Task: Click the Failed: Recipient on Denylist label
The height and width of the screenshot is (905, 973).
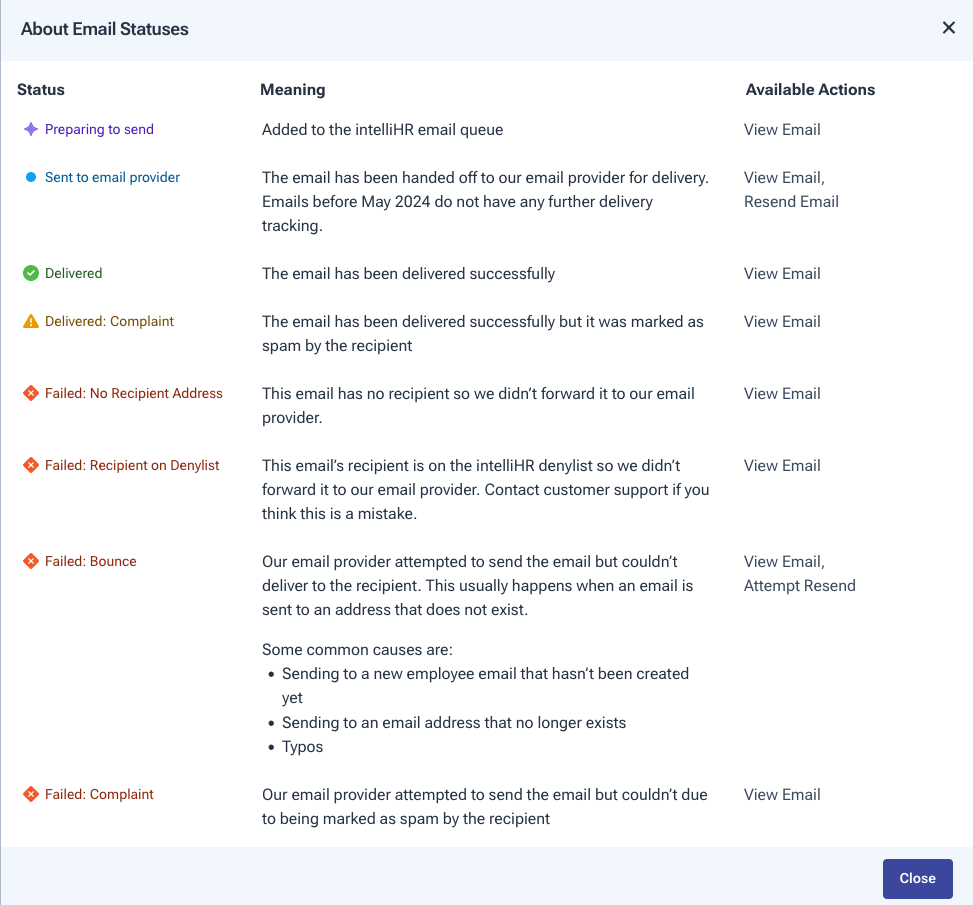Action: (132, 465)
